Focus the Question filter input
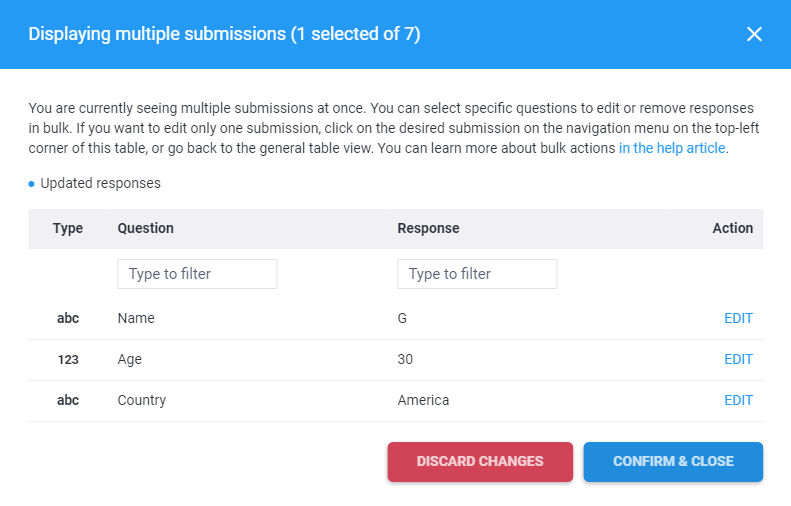The image size is (791, 506). point(197,274)
